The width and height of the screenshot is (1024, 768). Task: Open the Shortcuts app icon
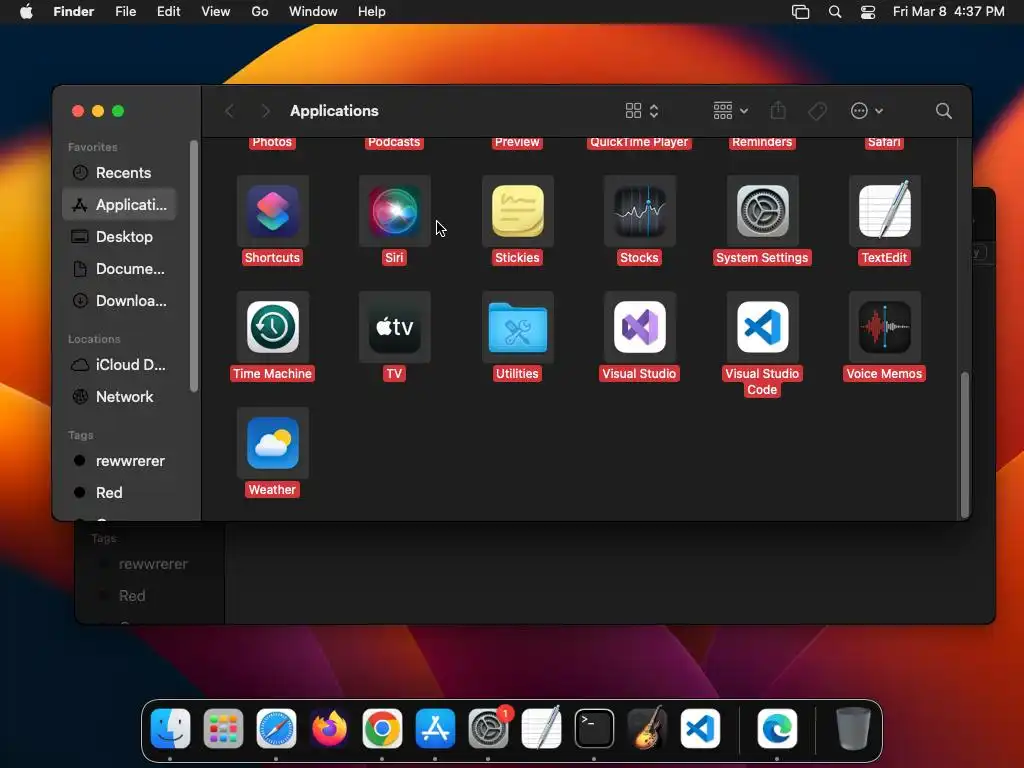click(x=272, y=211)
